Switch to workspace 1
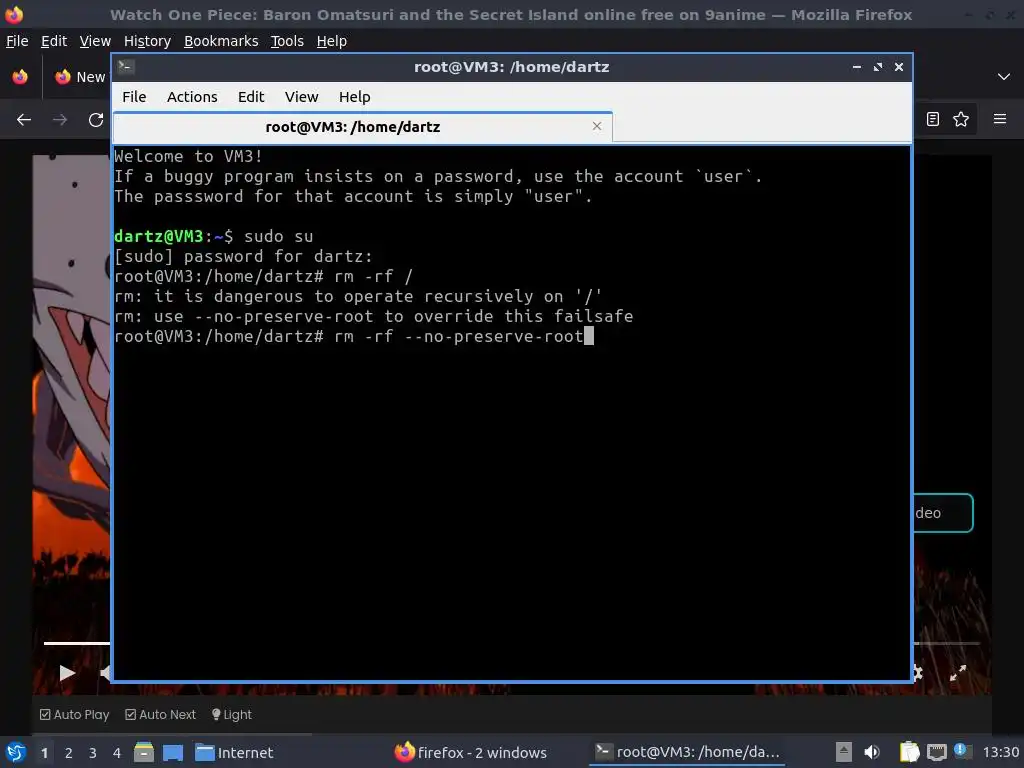 [44, 753]
